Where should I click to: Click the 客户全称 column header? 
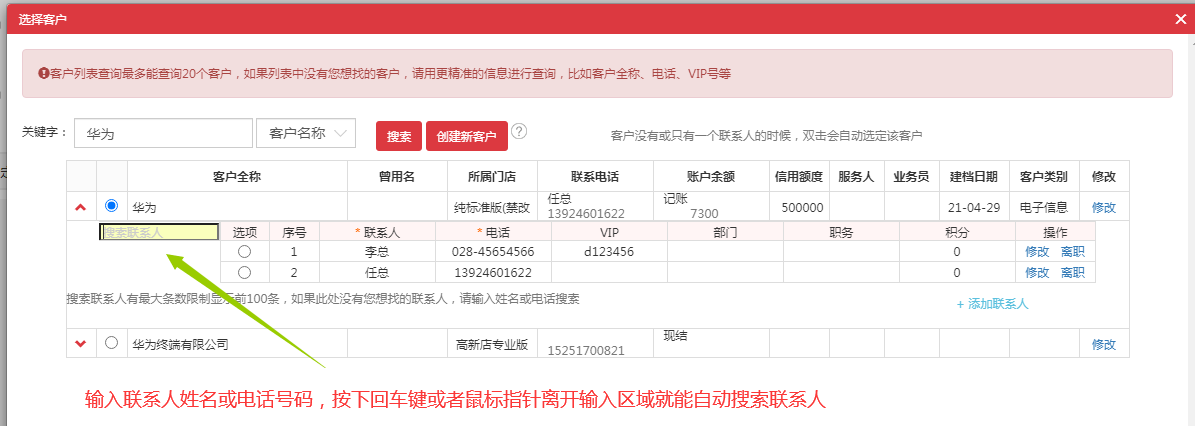click(x=237, y=177)
